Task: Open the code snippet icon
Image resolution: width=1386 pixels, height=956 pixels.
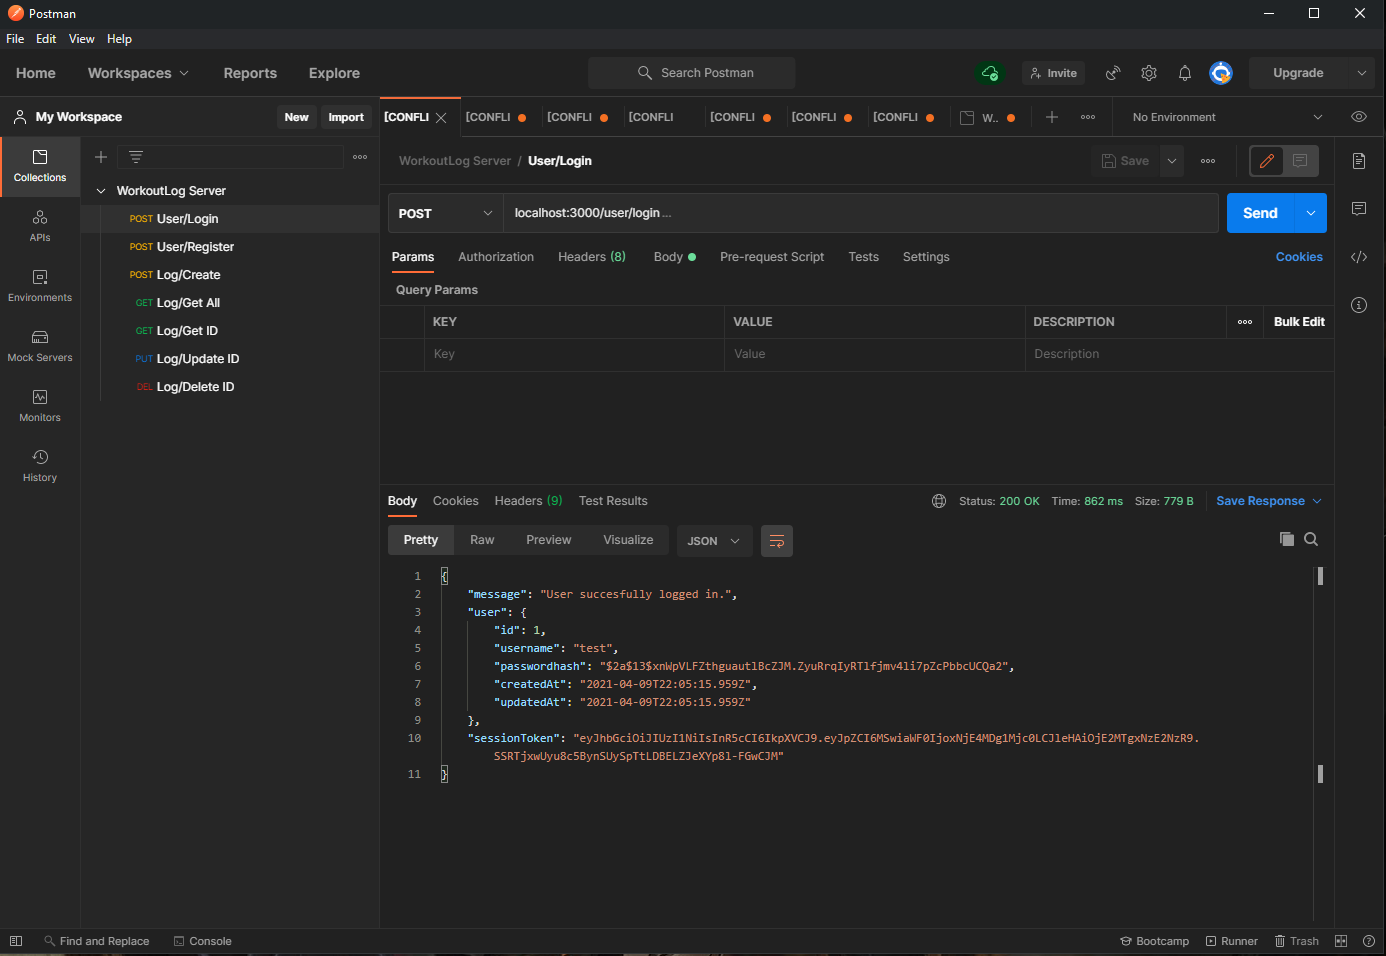Action: click(x=1359, y=257)
